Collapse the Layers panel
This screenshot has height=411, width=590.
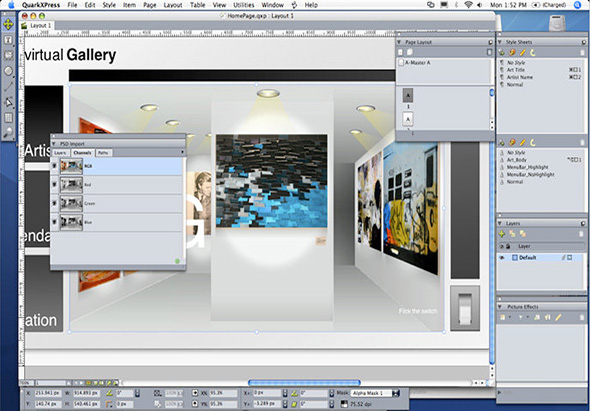pyautogui.click(x=500, y=224)
